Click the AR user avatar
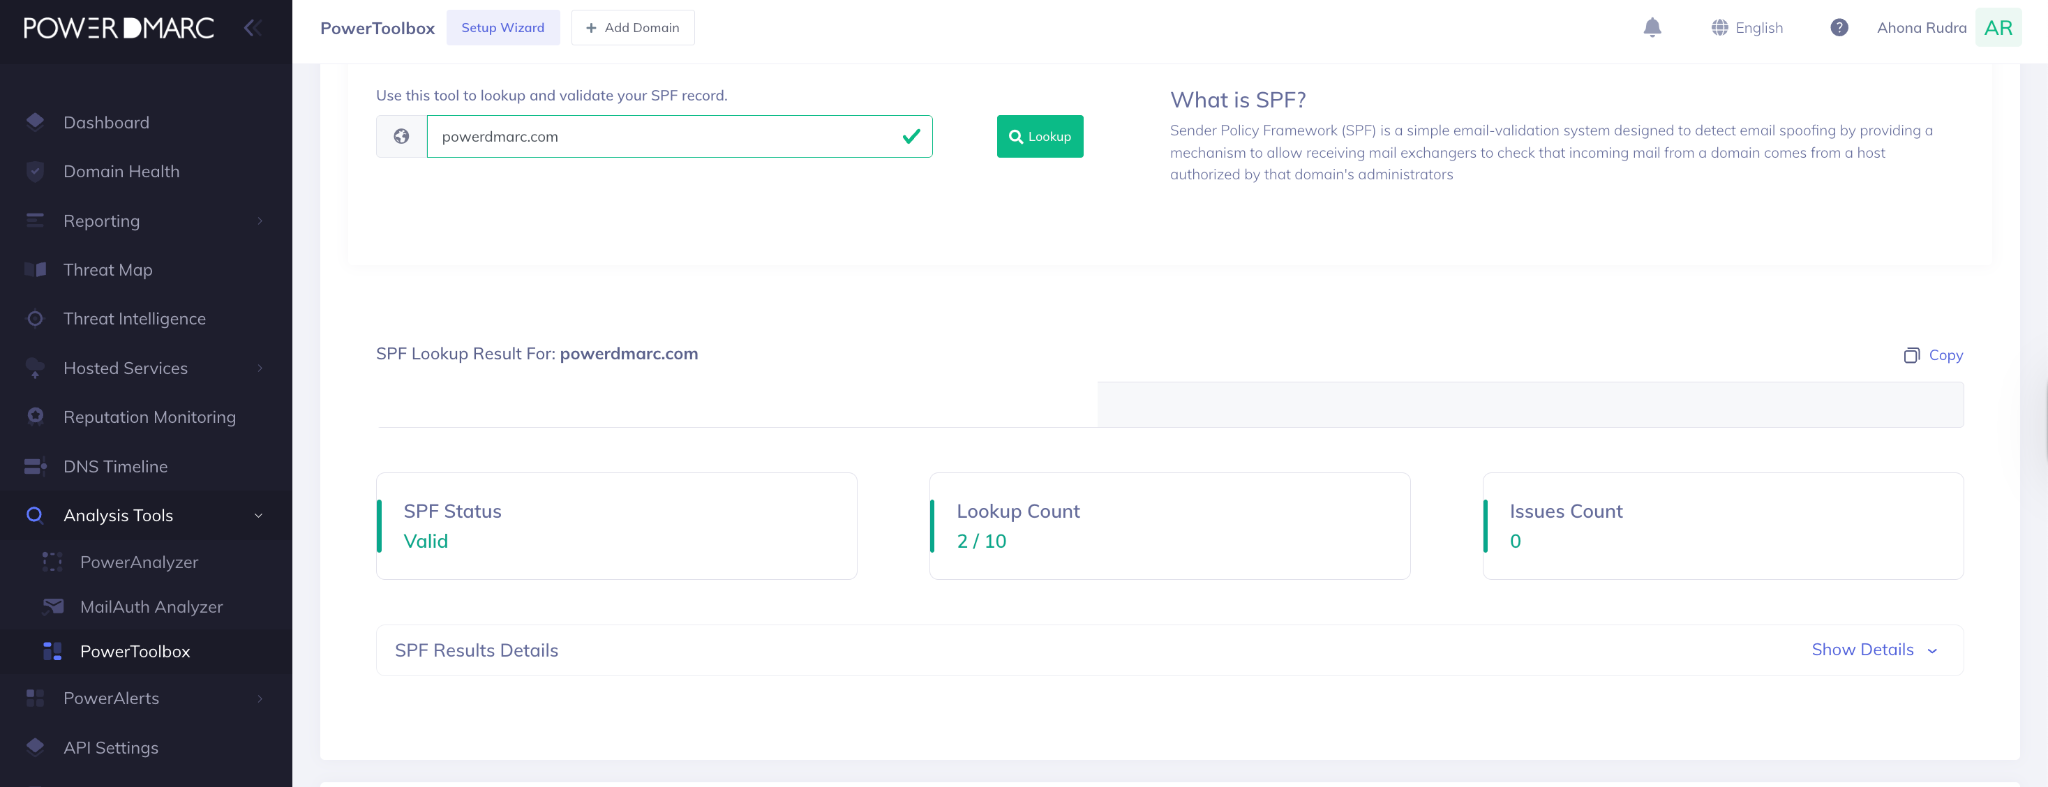The height and width of the screenshot is (787, 2048). pyautogui.click(x=1998, y=28)
